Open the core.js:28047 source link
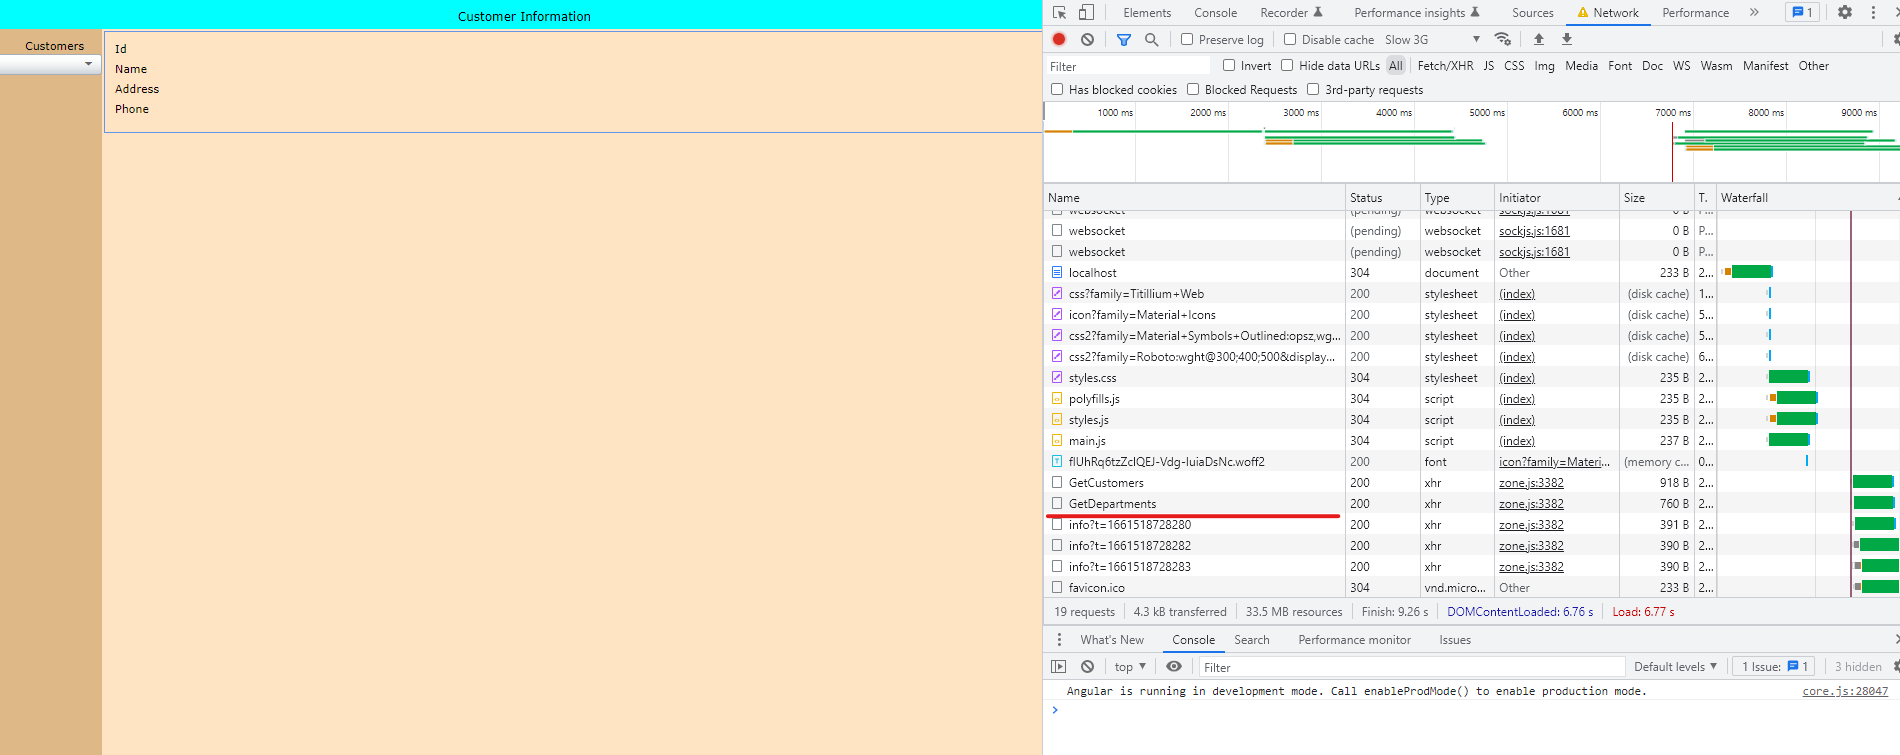 click(x=1844, y=691)
